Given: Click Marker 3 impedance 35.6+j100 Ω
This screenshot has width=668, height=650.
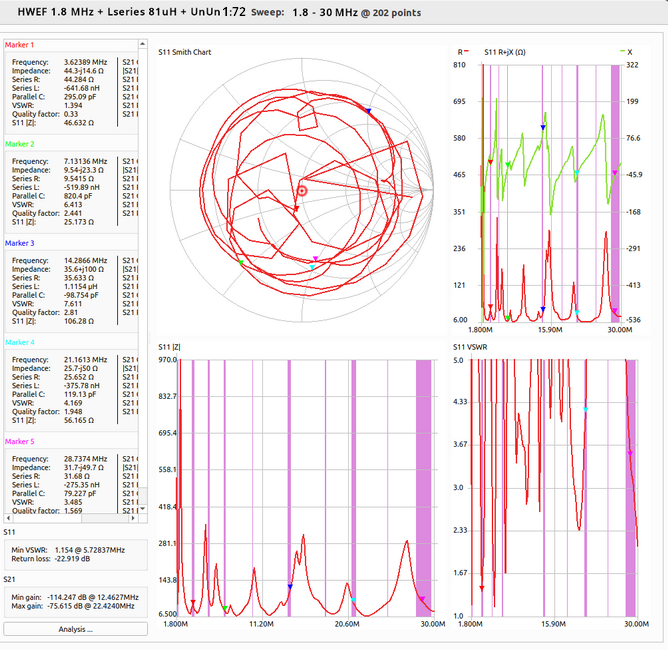Looking at the screenshot, I should point(84,270).
